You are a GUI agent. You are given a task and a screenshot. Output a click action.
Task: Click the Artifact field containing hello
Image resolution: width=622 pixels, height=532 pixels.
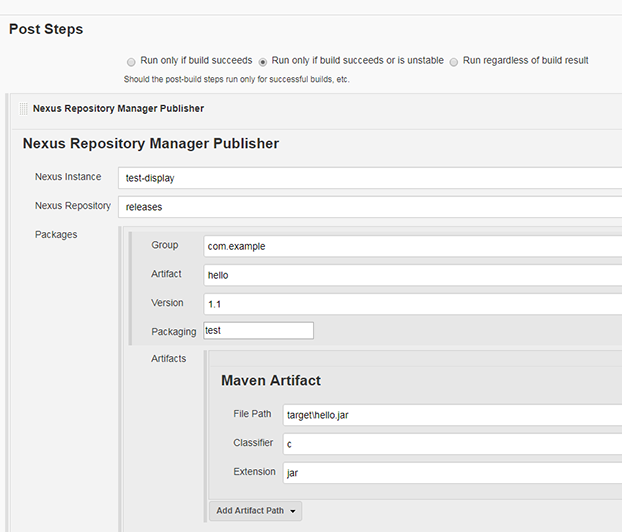(x=413, y=275)
